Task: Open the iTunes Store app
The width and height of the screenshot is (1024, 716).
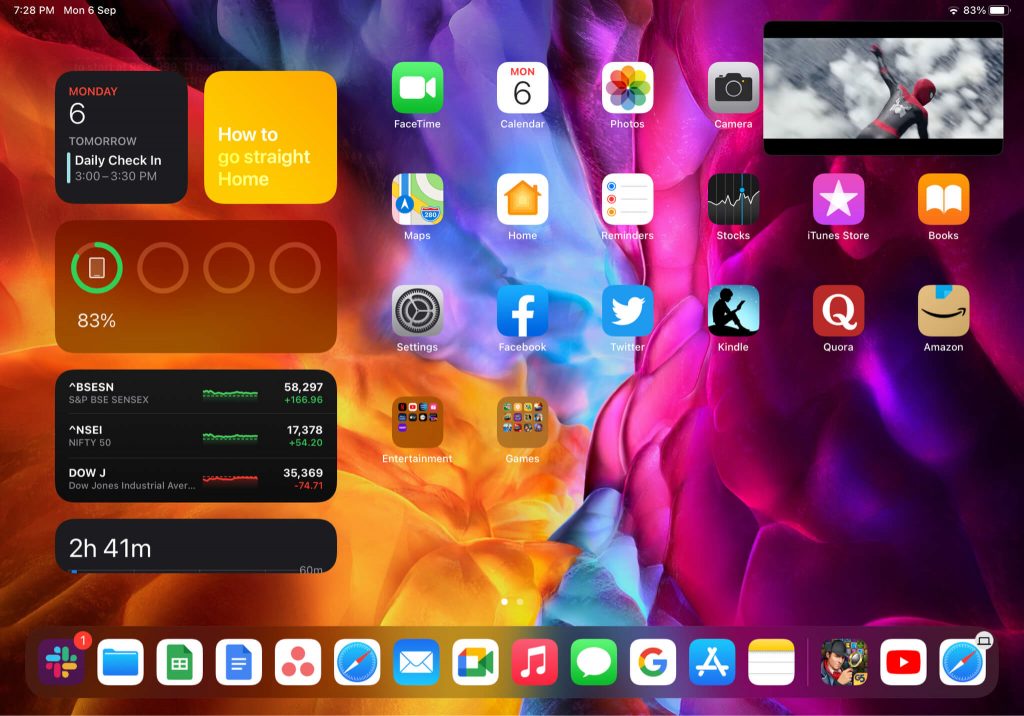Action: tap(839, 199)
